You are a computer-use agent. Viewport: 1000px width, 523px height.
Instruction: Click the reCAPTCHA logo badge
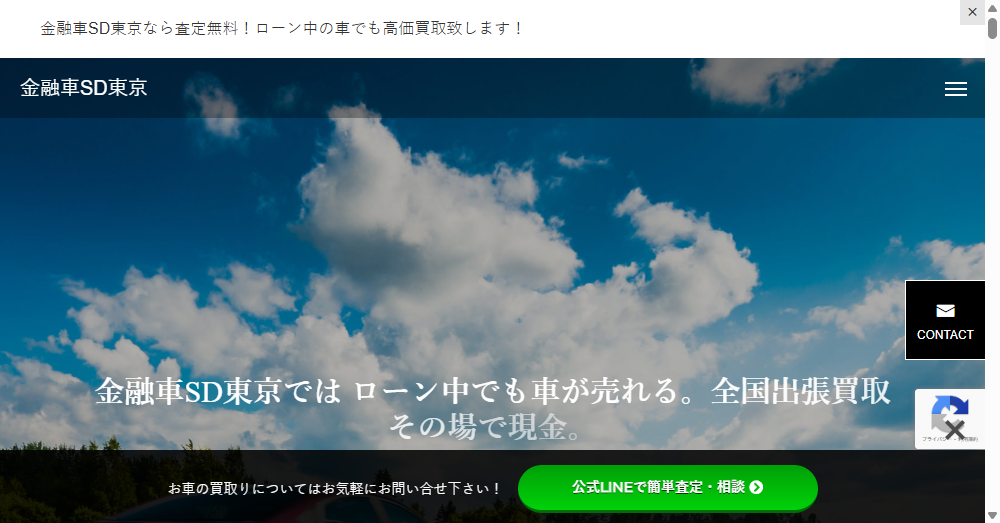[x=949, y=413]
